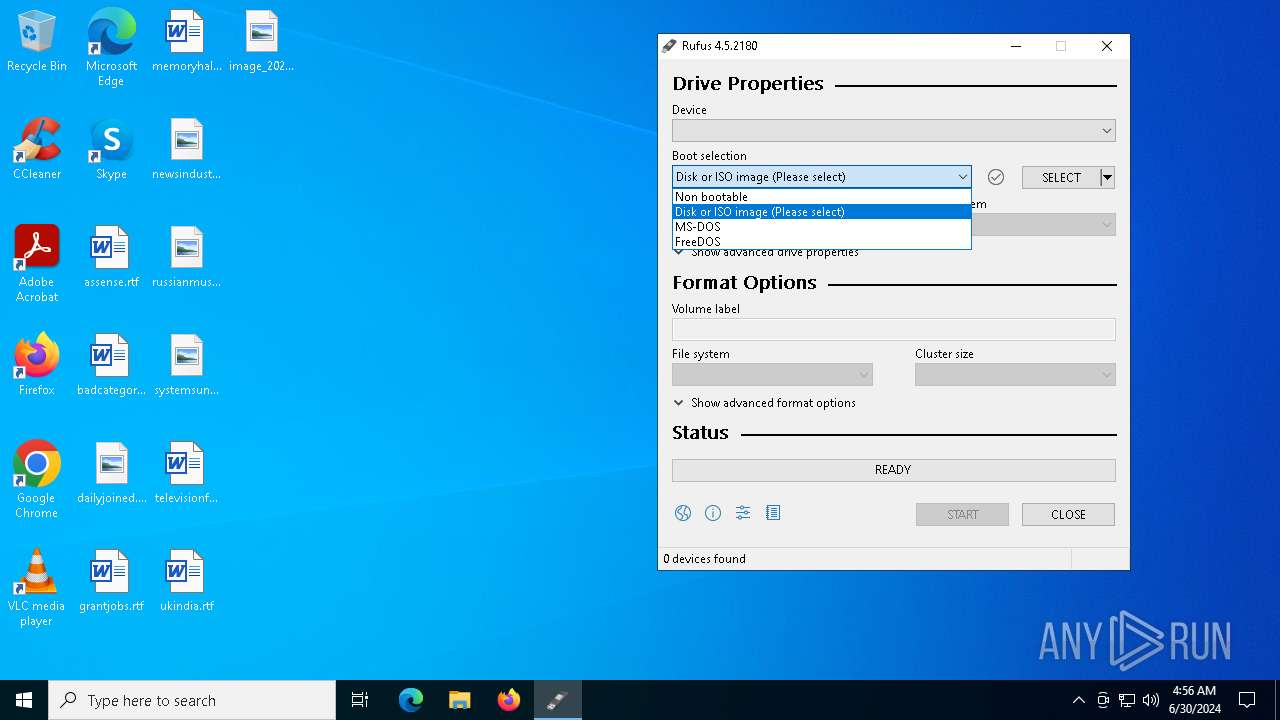Open the target system dropdown

[x=1044, y=225]
